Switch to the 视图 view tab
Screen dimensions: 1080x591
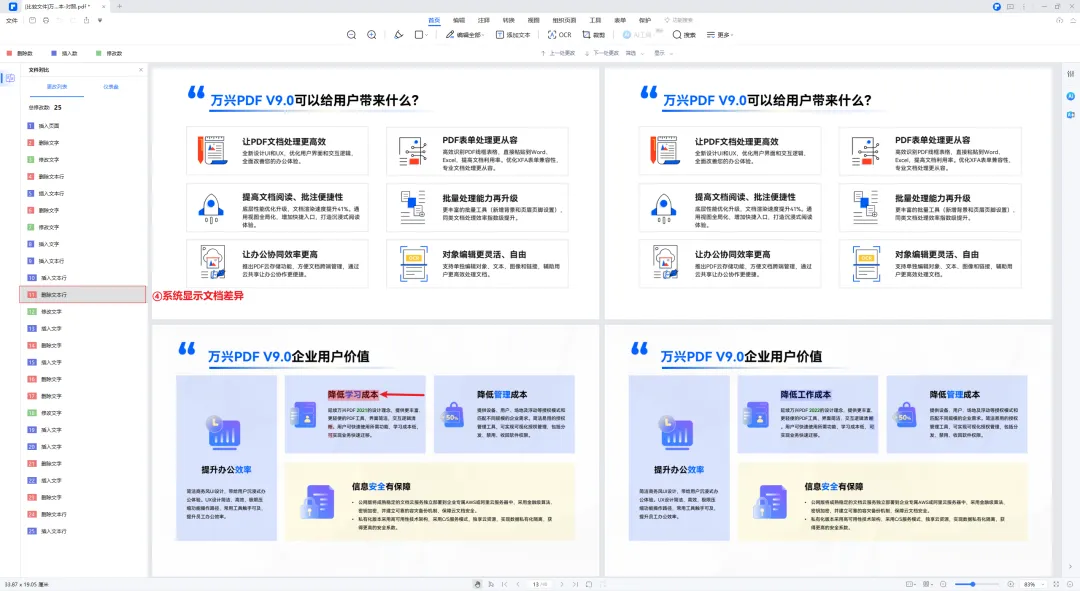click(x=533, y=20)
